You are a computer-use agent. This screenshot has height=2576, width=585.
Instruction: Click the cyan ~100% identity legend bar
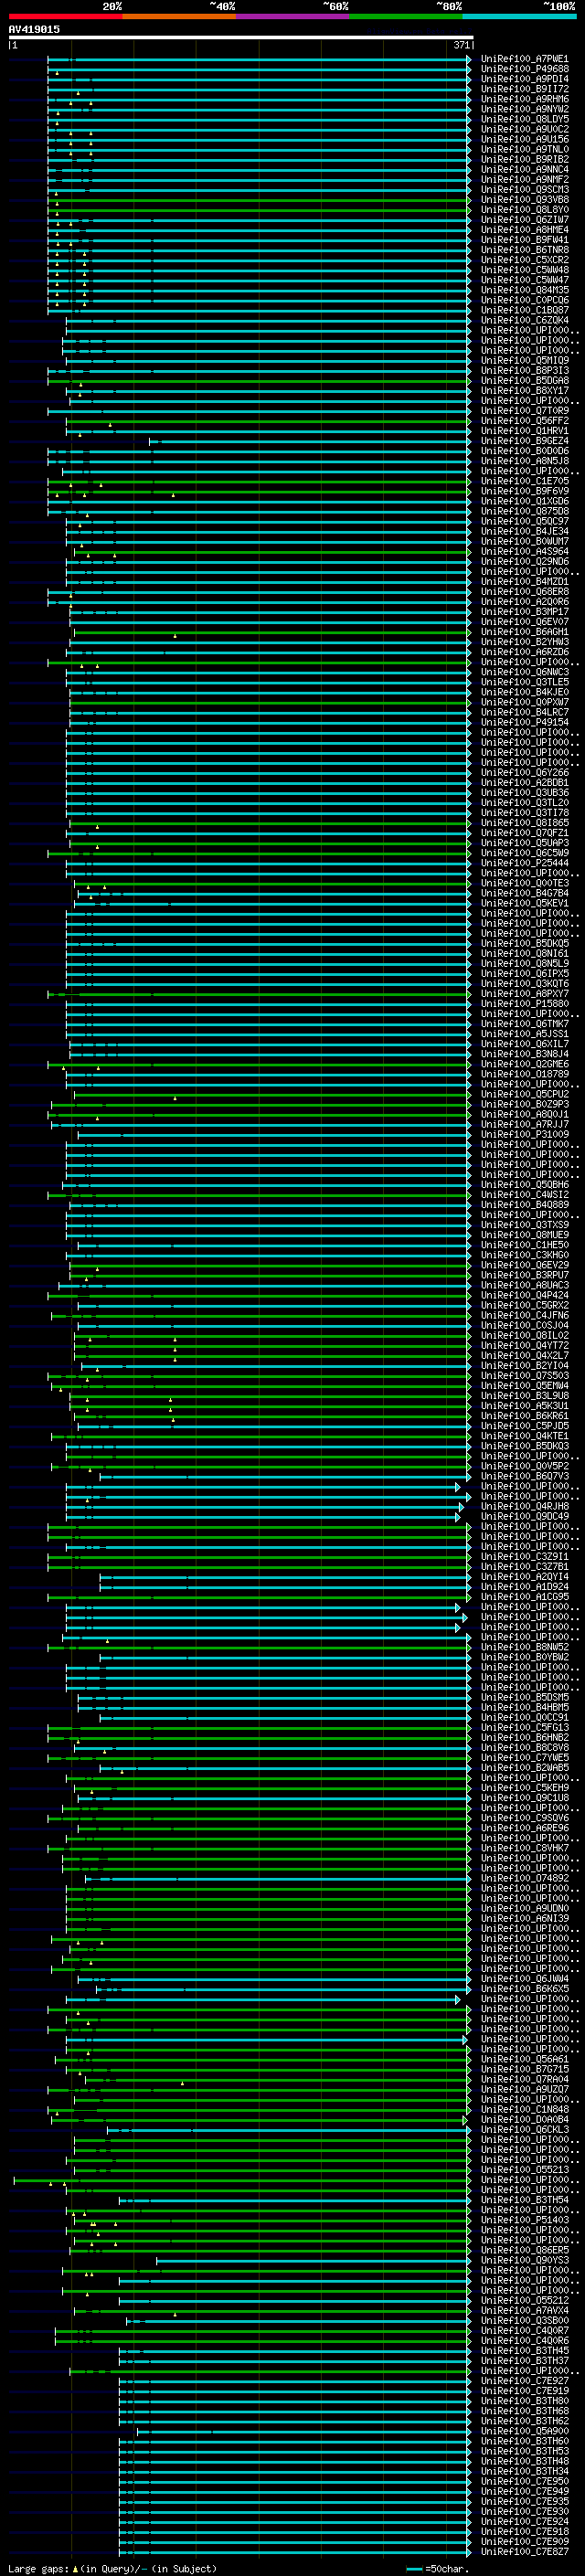click(x=519, y=16)
